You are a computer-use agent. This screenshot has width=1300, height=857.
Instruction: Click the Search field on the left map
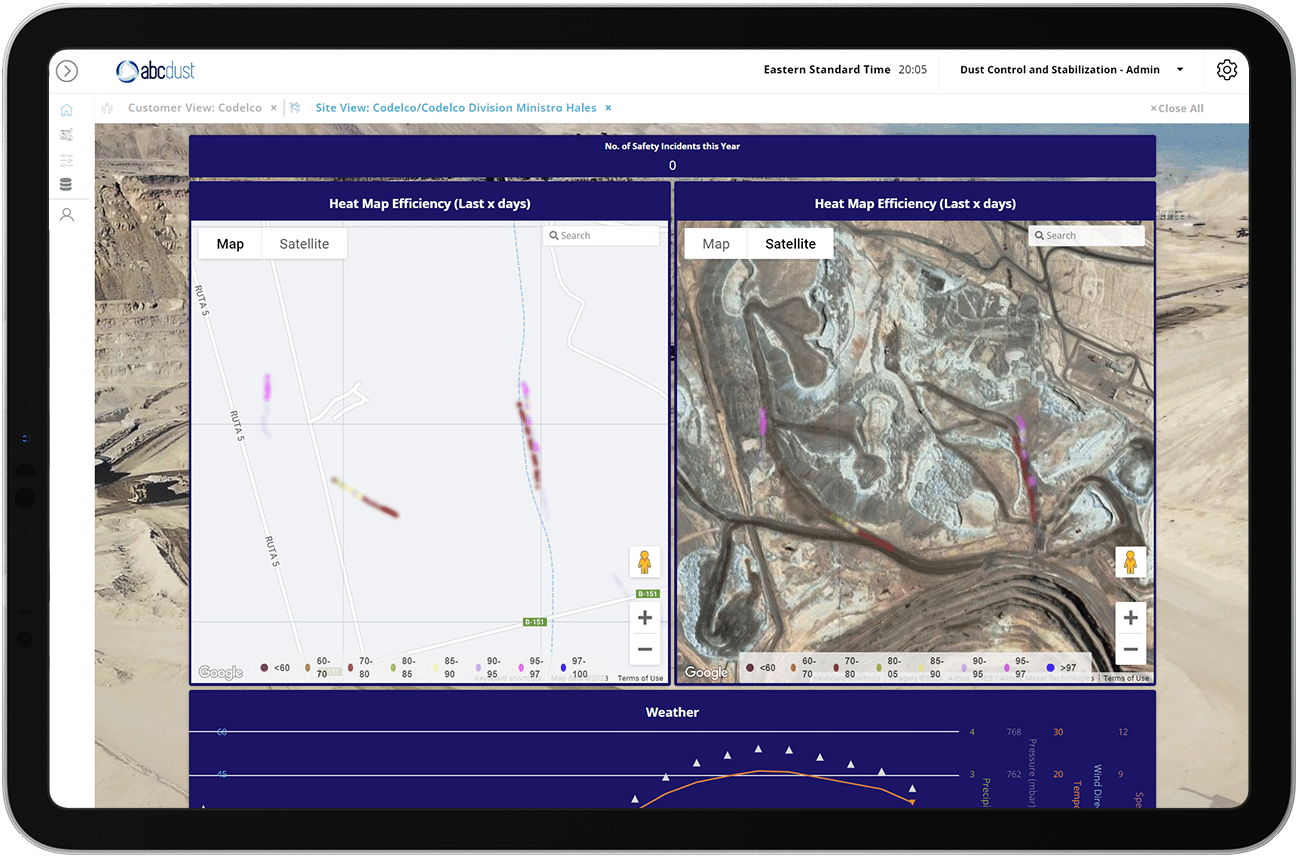[601, 236]
